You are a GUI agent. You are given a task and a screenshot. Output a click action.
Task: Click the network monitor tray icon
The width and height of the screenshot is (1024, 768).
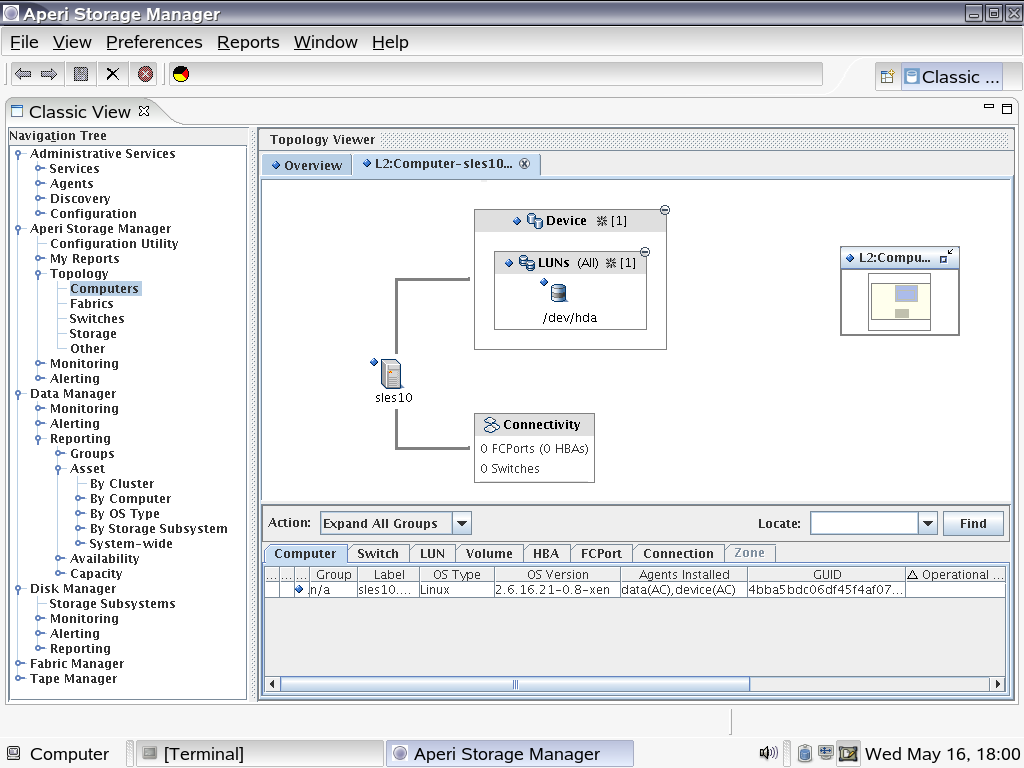point(825,753)
